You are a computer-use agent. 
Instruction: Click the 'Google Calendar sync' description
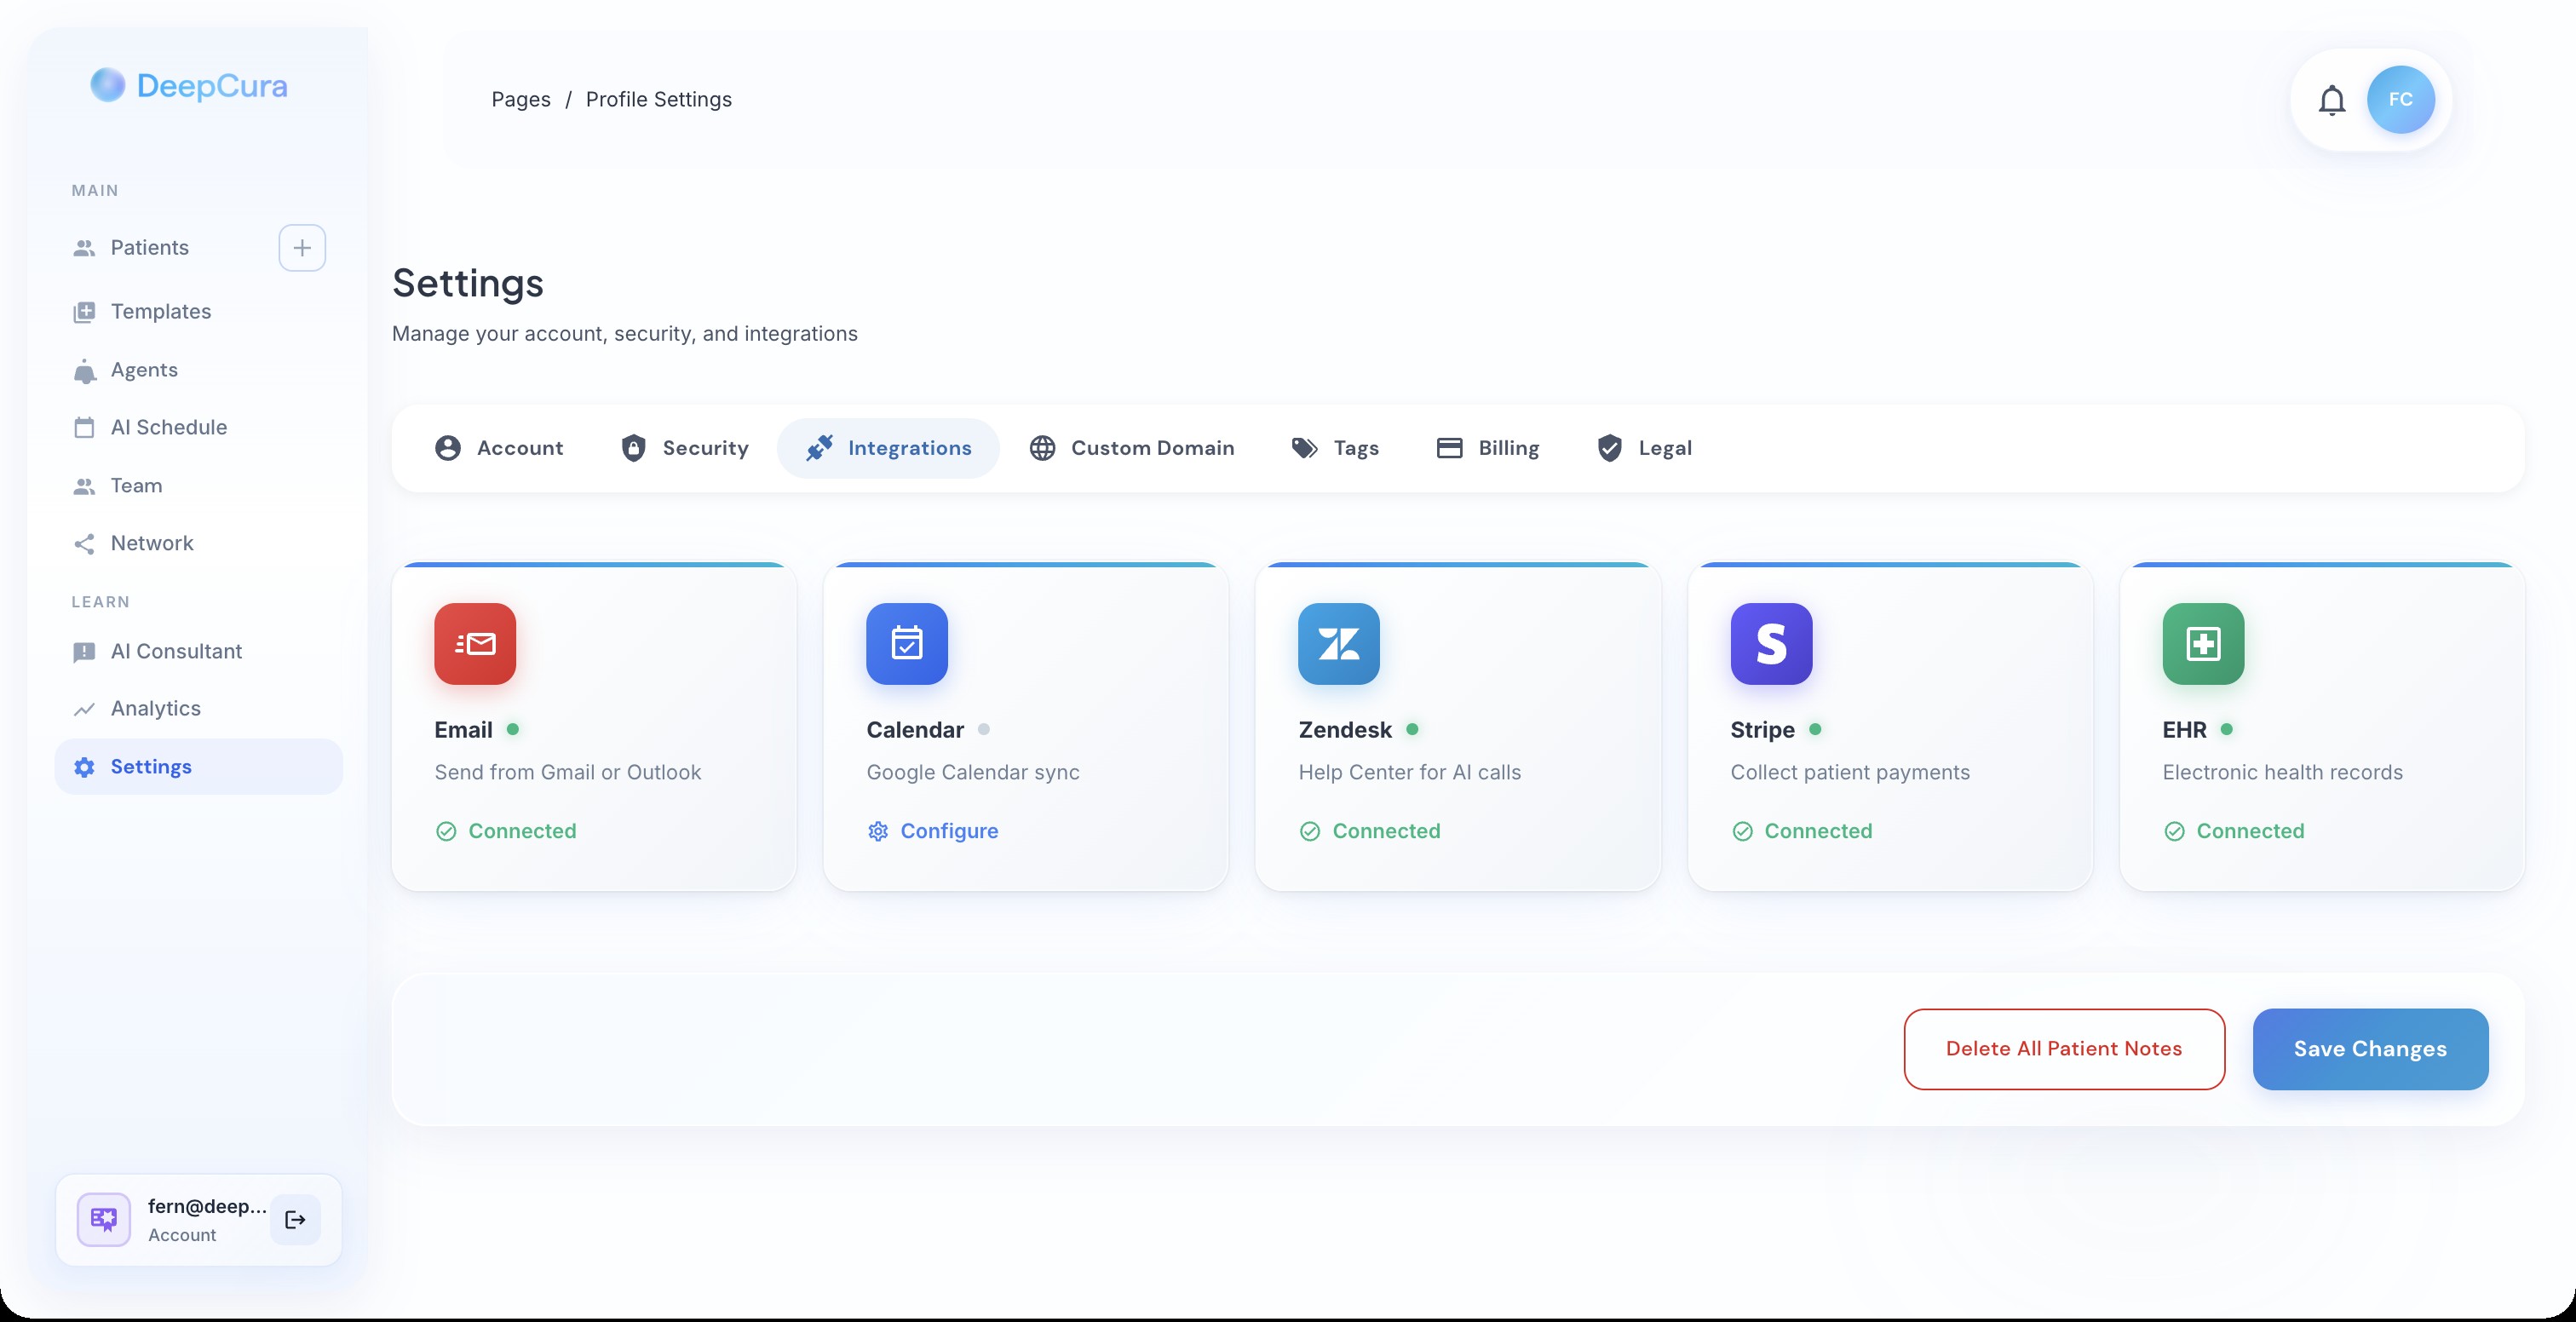973,773
